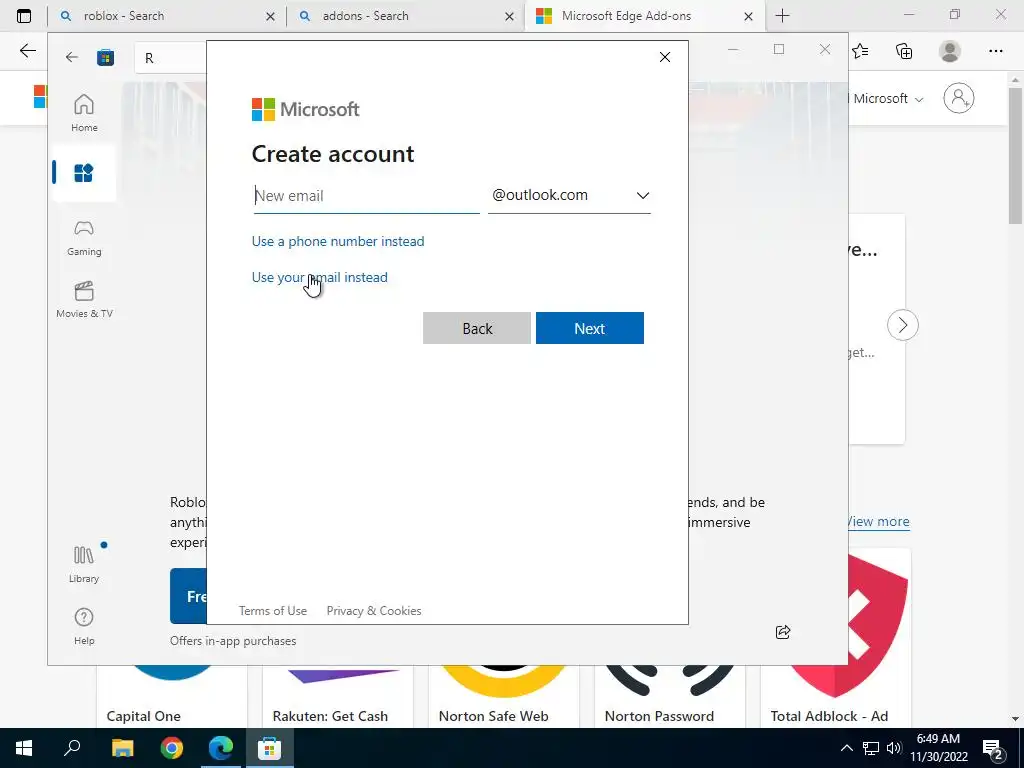Open Terms of Use link
The image size is (1024, 768).
(273, 611)
